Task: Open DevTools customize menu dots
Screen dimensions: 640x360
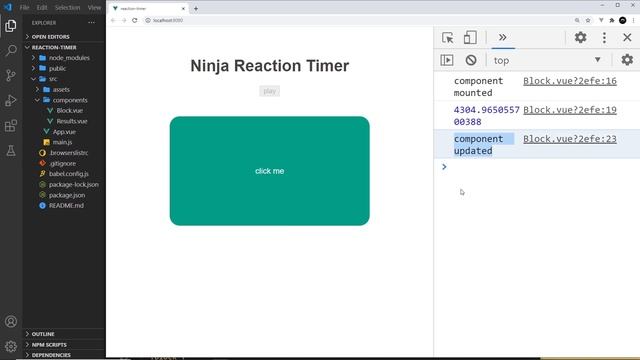Action: click(604, 38)
